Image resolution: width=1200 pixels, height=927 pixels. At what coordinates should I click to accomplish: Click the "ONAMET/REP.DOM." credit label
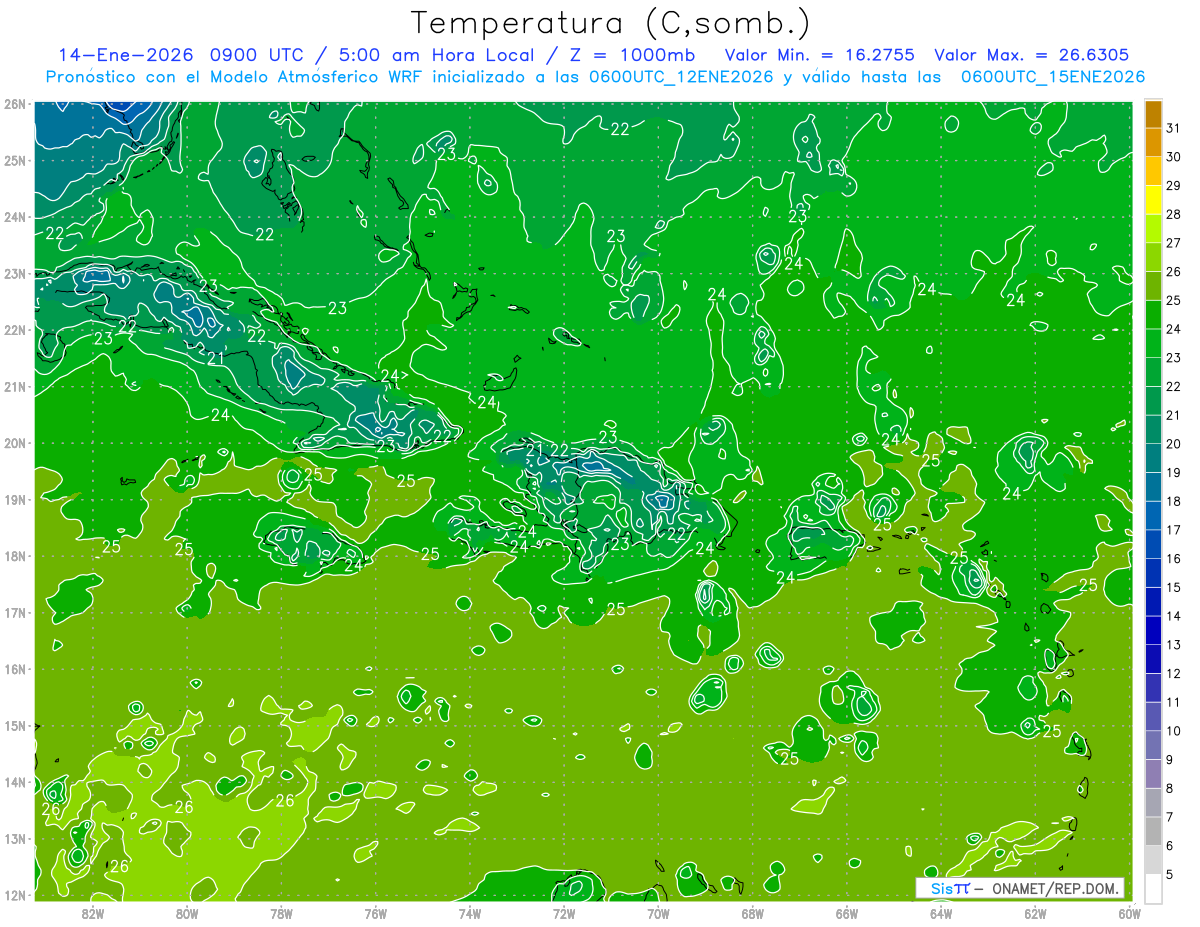(1055, 888)
